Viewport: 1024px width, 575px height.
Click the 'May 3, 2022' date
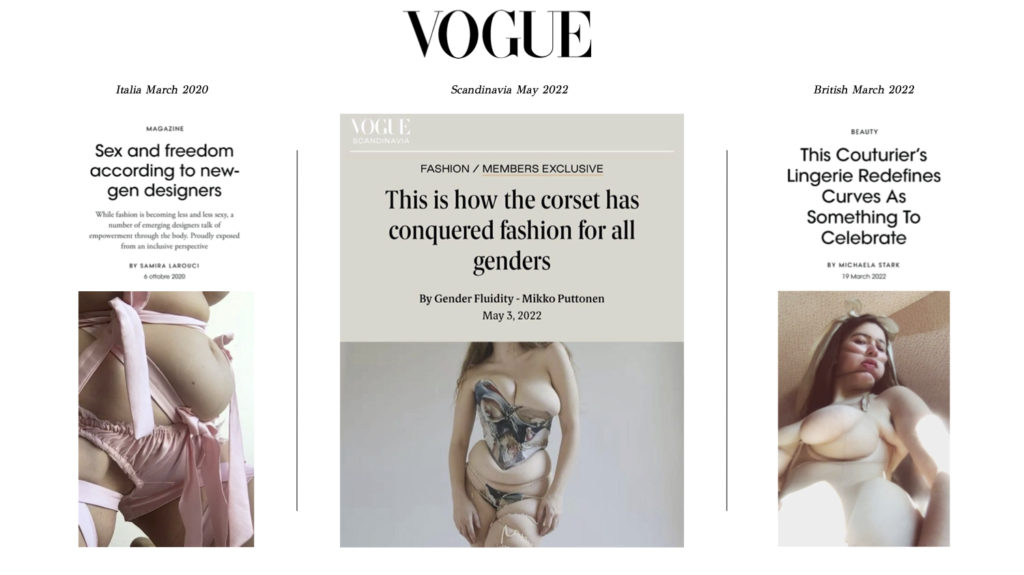tap(511, 316)
